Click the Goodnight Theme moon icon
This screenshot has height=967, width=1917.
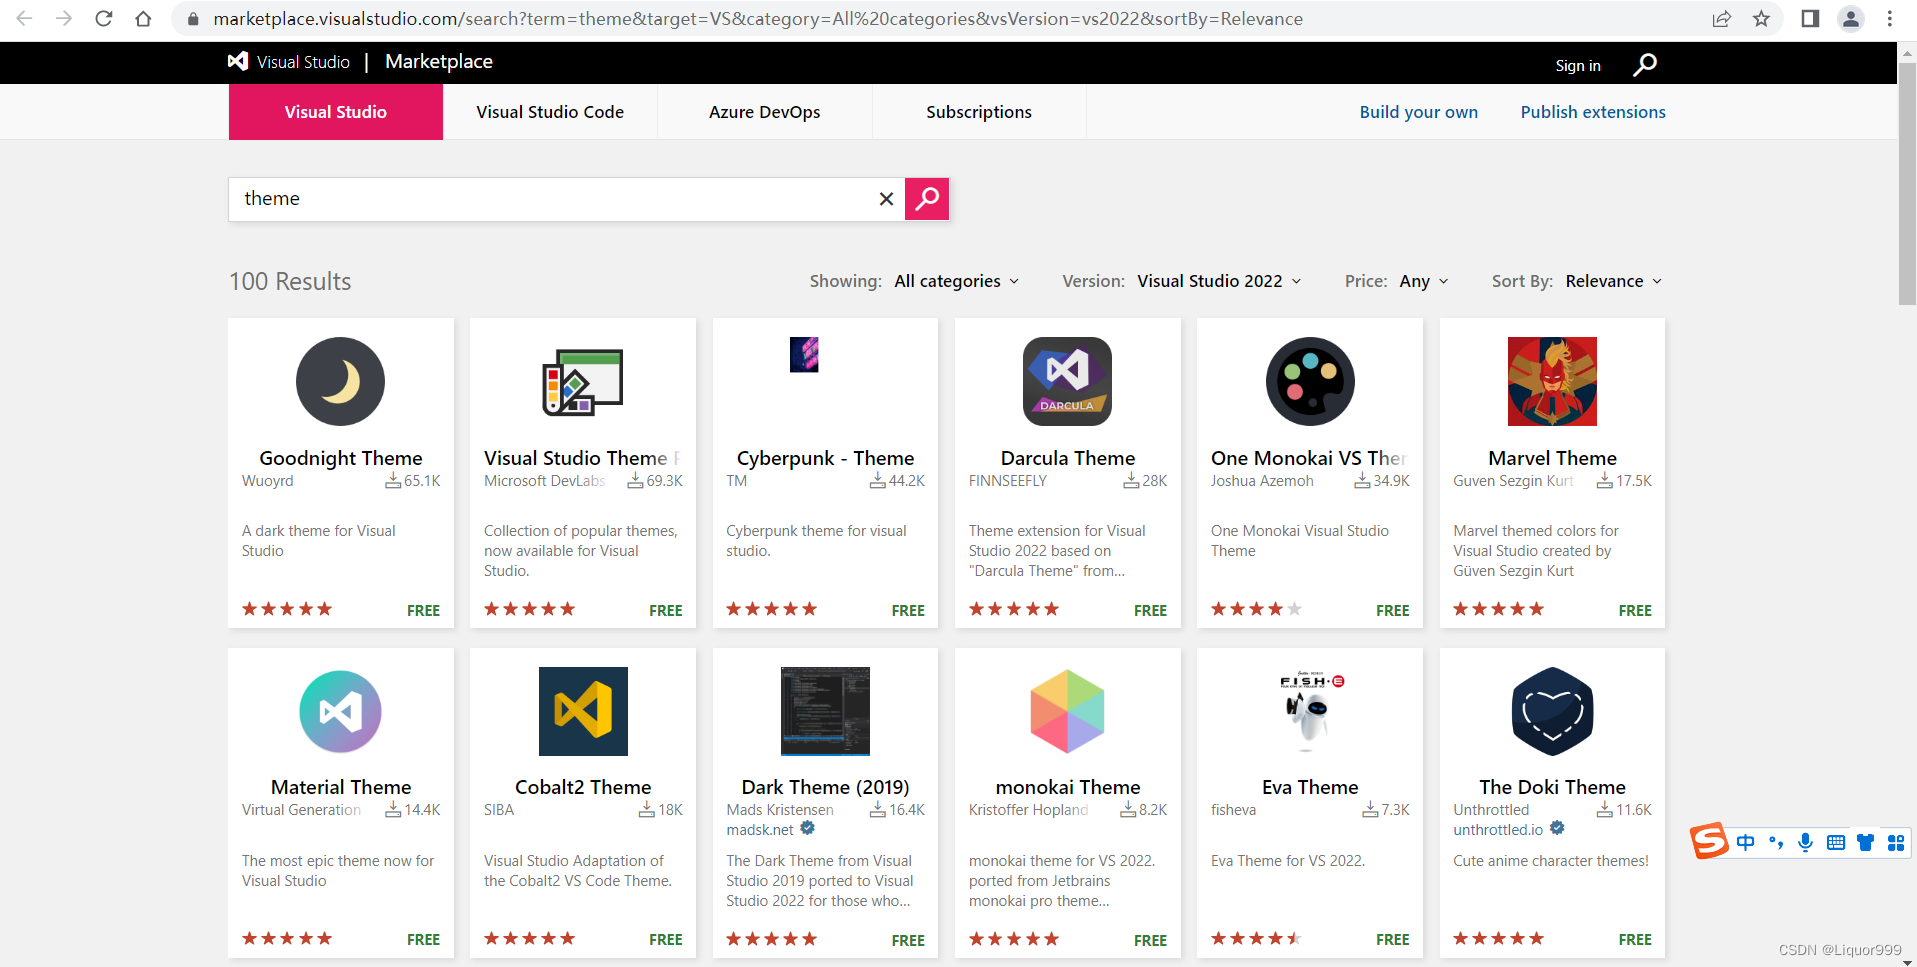click(x=340, y=381)
